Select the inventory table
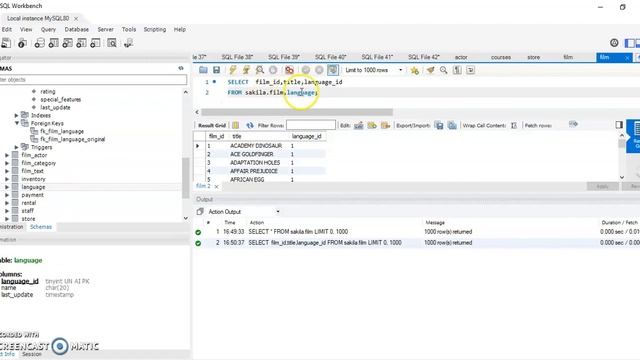 (33, 179)
